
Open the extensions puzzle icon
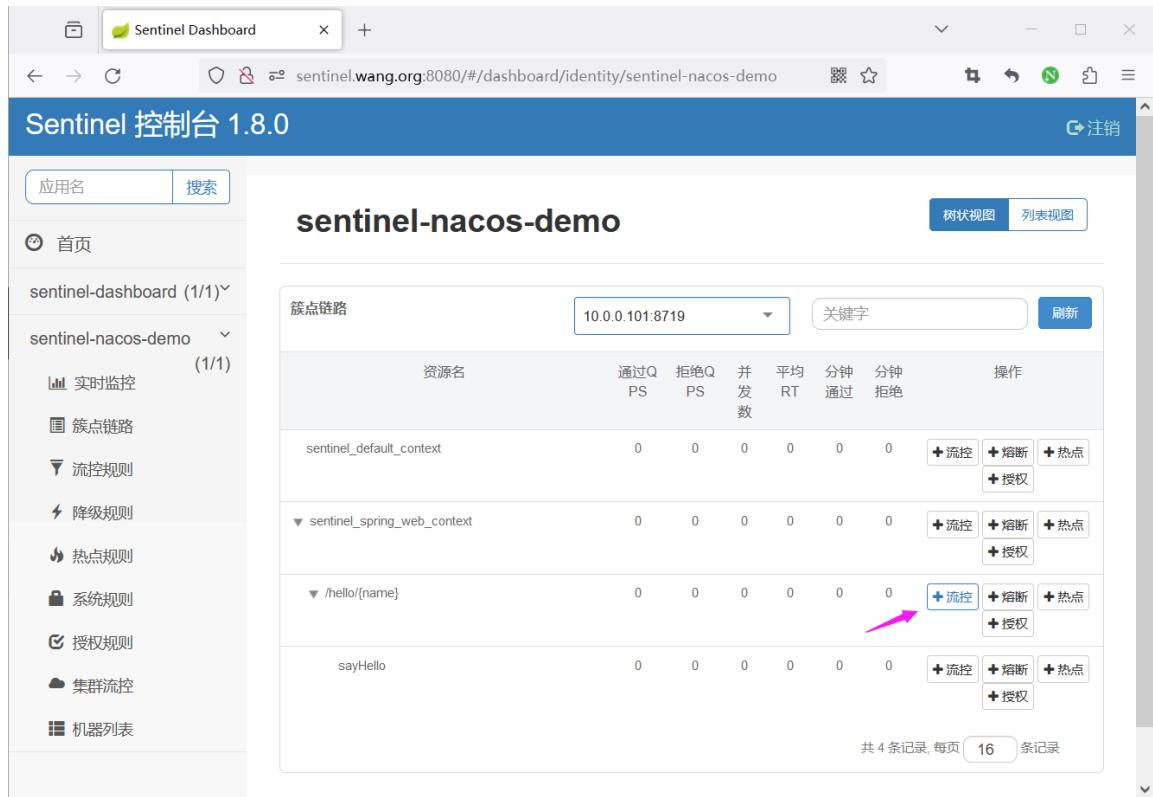click(x=1089, y=75)
